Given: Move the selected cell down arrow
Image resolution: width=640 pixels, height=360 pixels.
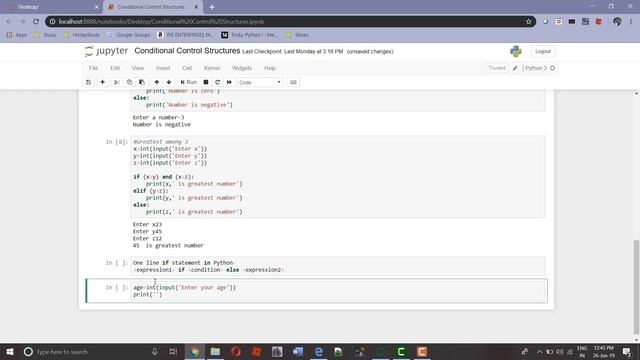Looking at the screenshot, I should pos(169,82).
